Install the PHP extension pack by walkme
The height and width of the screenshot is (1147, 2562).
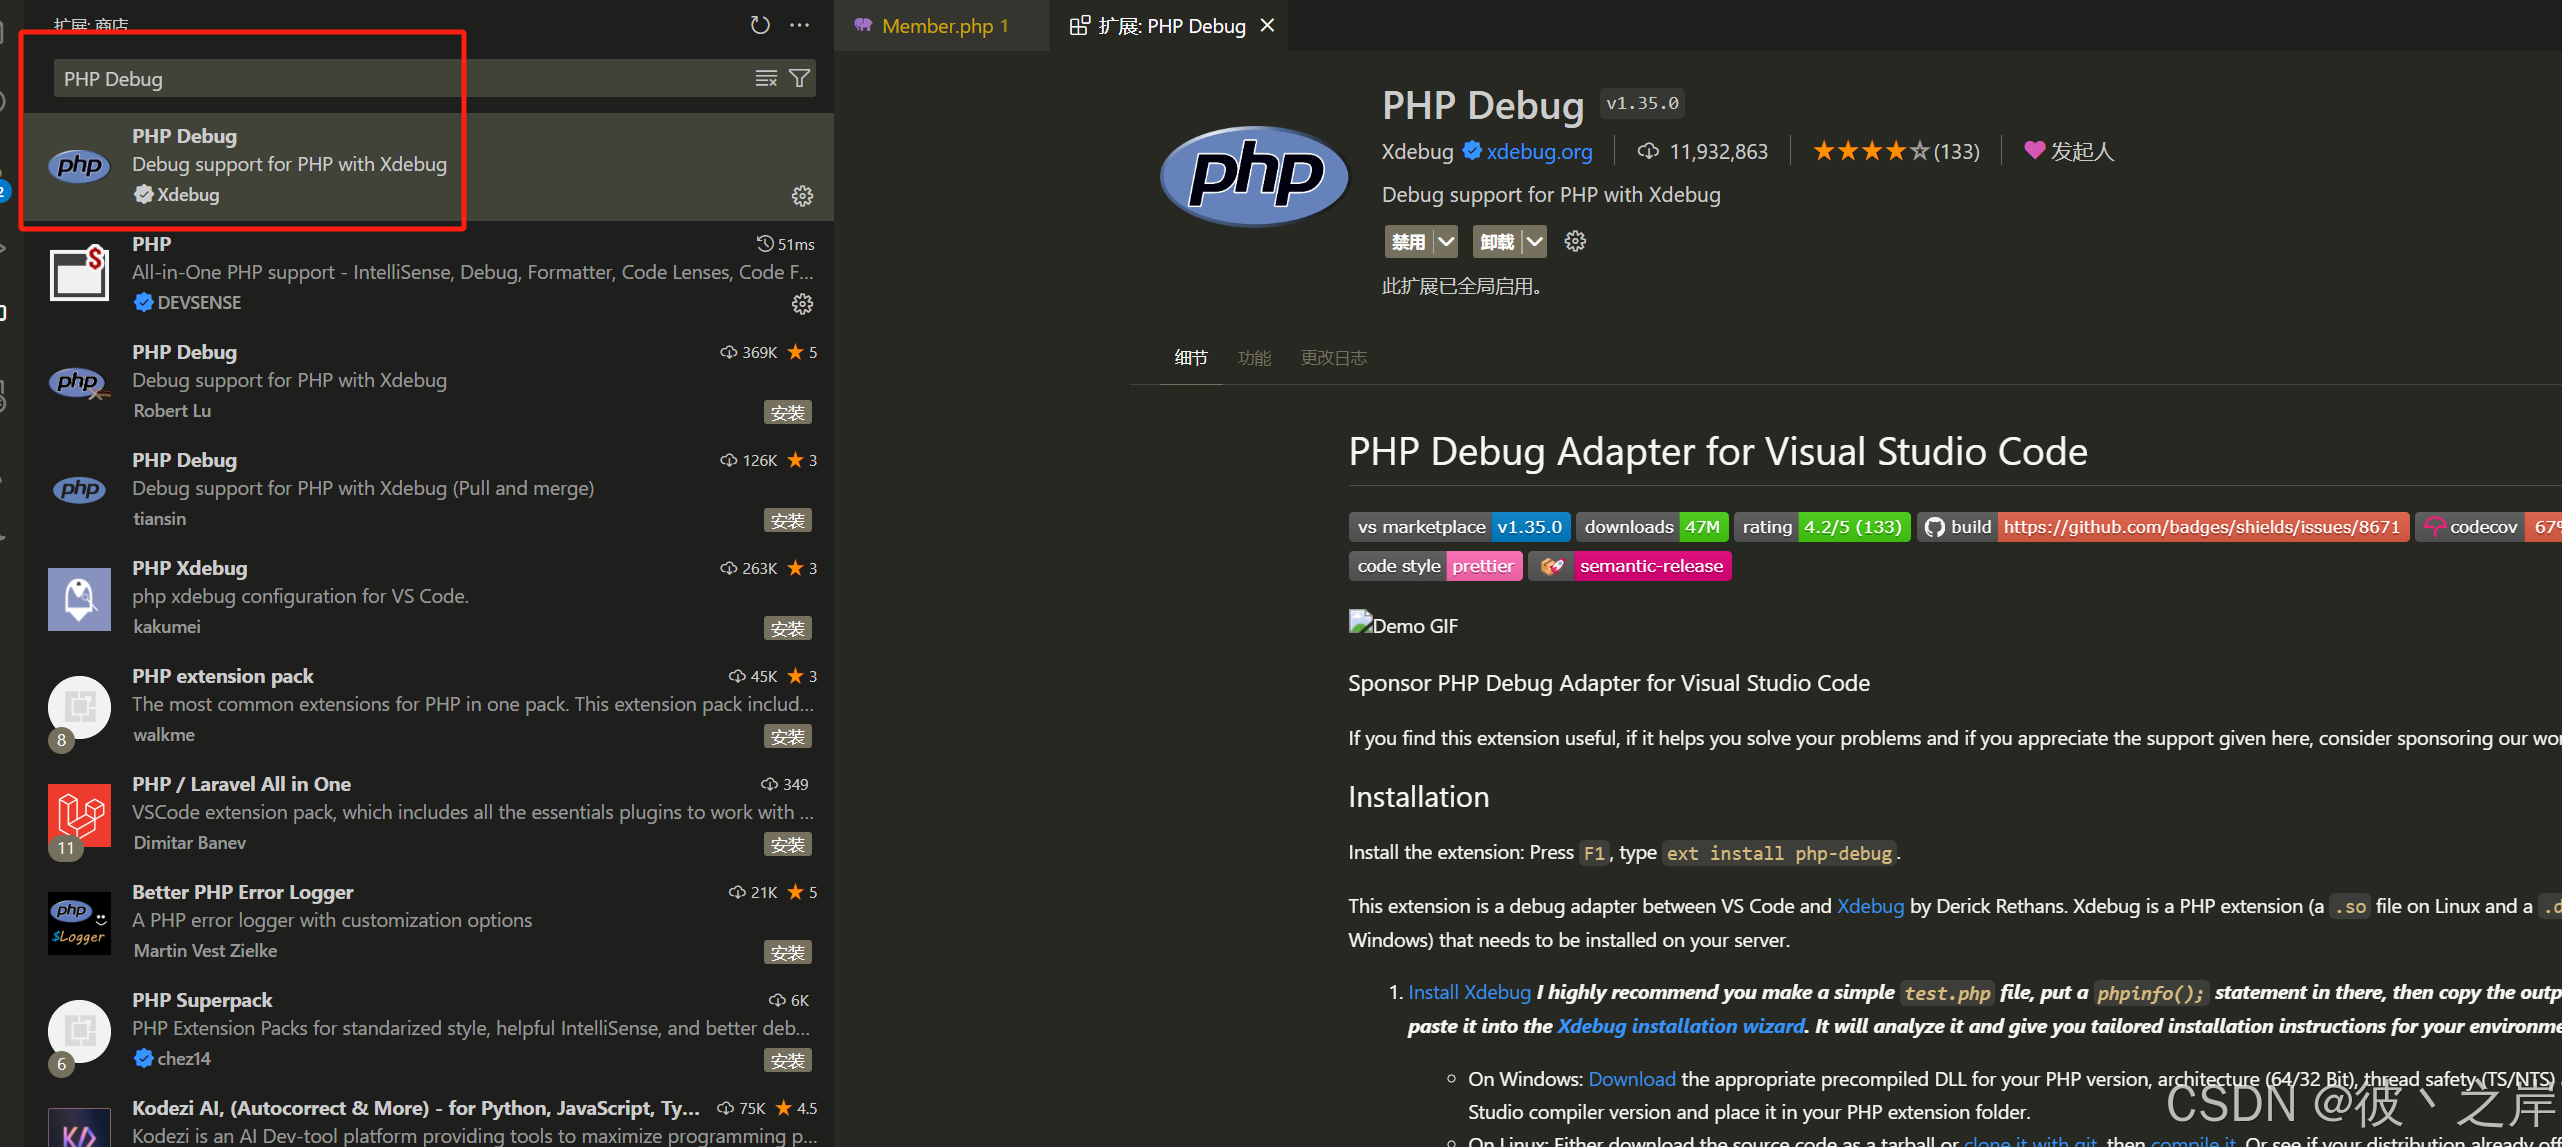pyautogui.click(x=787, y=736)
